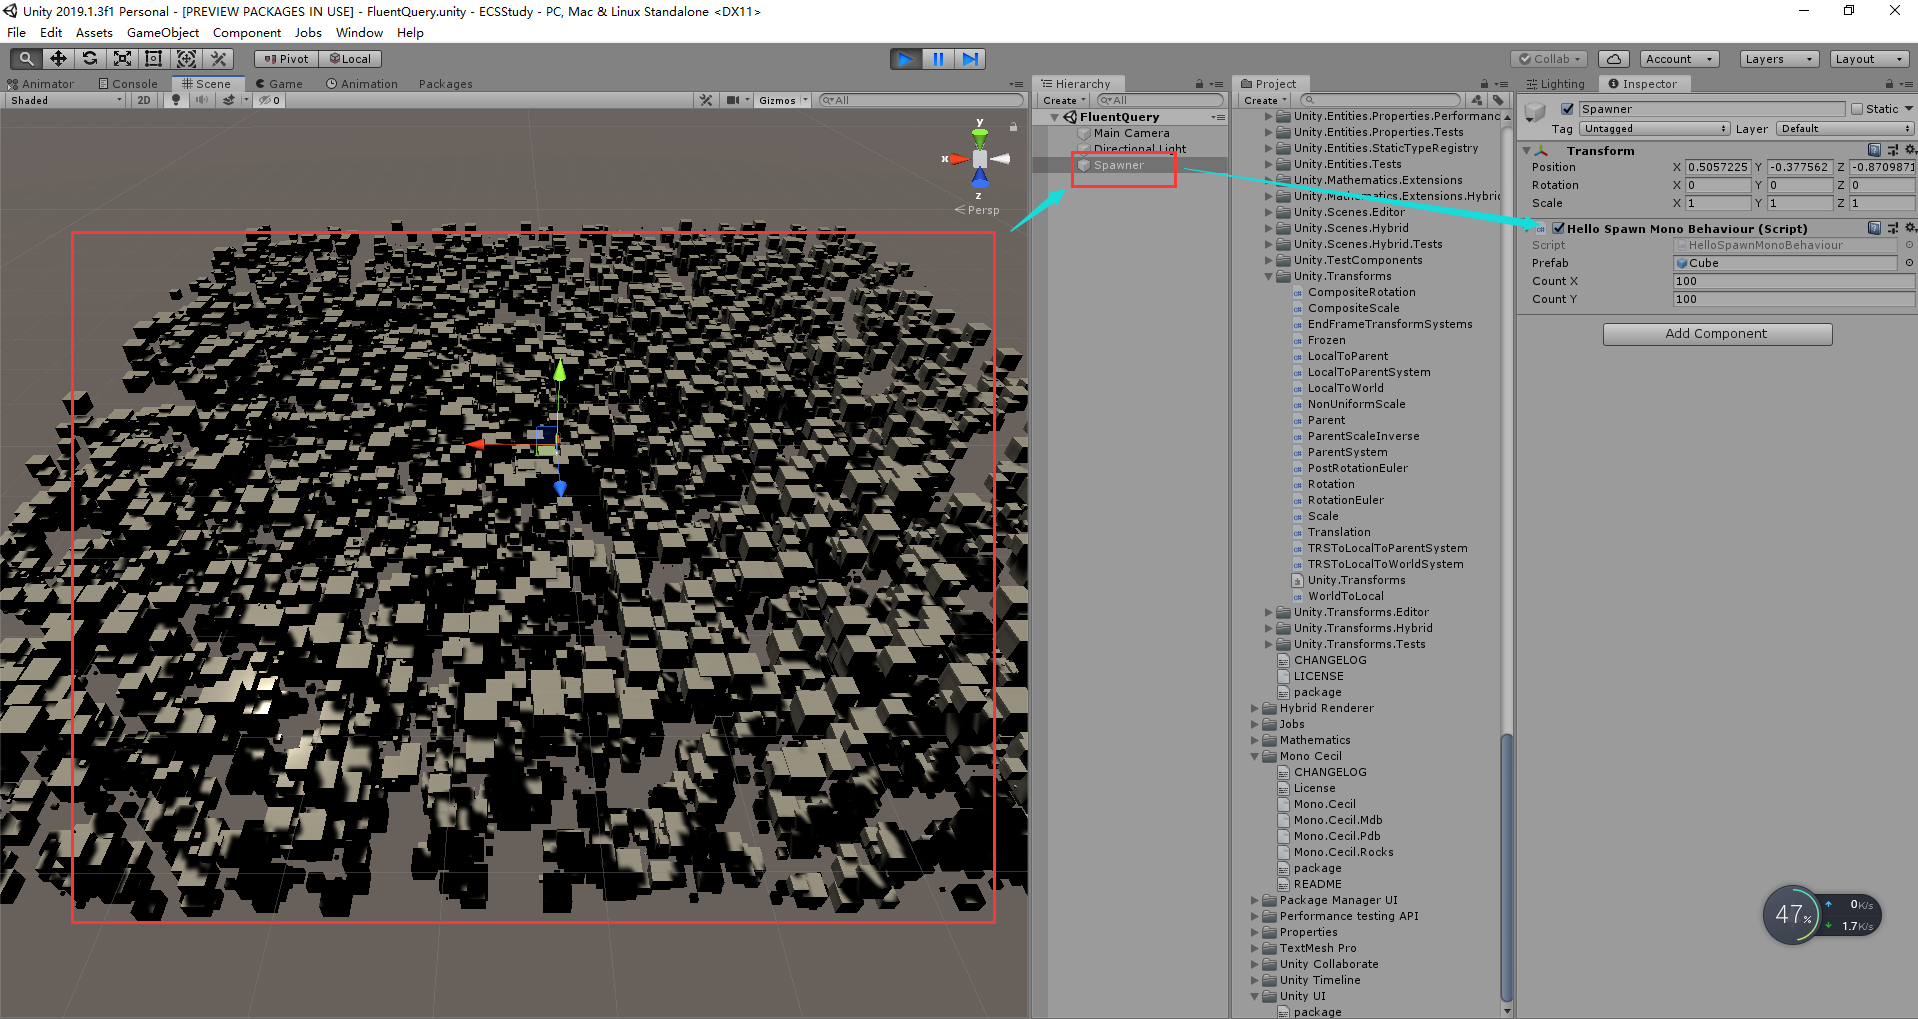Open the custom editor tools button
Viewport: 1918px width, 1019px height.
219,59
